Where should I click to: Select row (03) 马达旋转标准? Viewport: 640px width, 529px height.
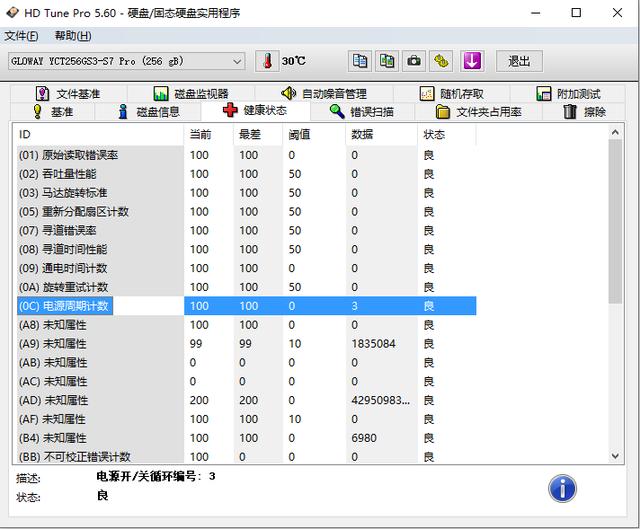247,193
